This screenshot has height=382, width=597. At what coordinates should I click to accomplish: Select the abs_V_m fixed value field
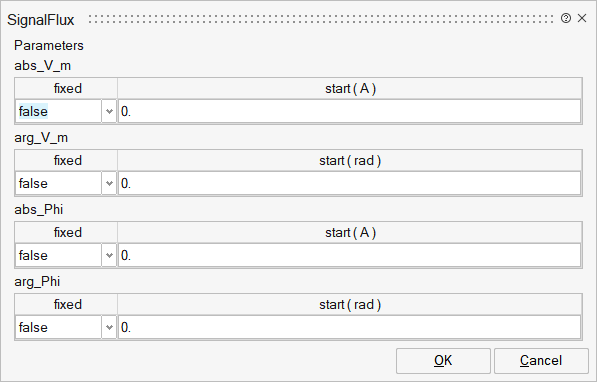coord(58,112)
